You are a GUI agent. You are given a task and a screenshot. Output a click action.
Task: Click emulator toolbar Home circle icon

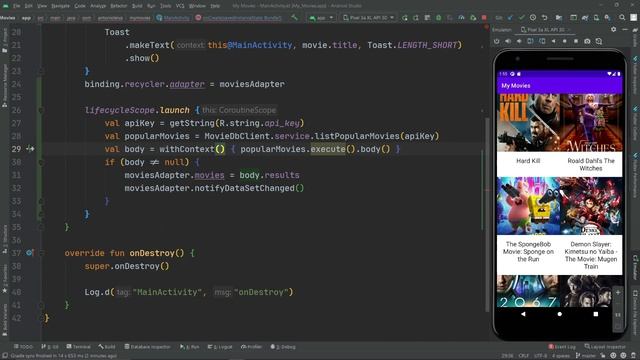[x=564, y=41]
